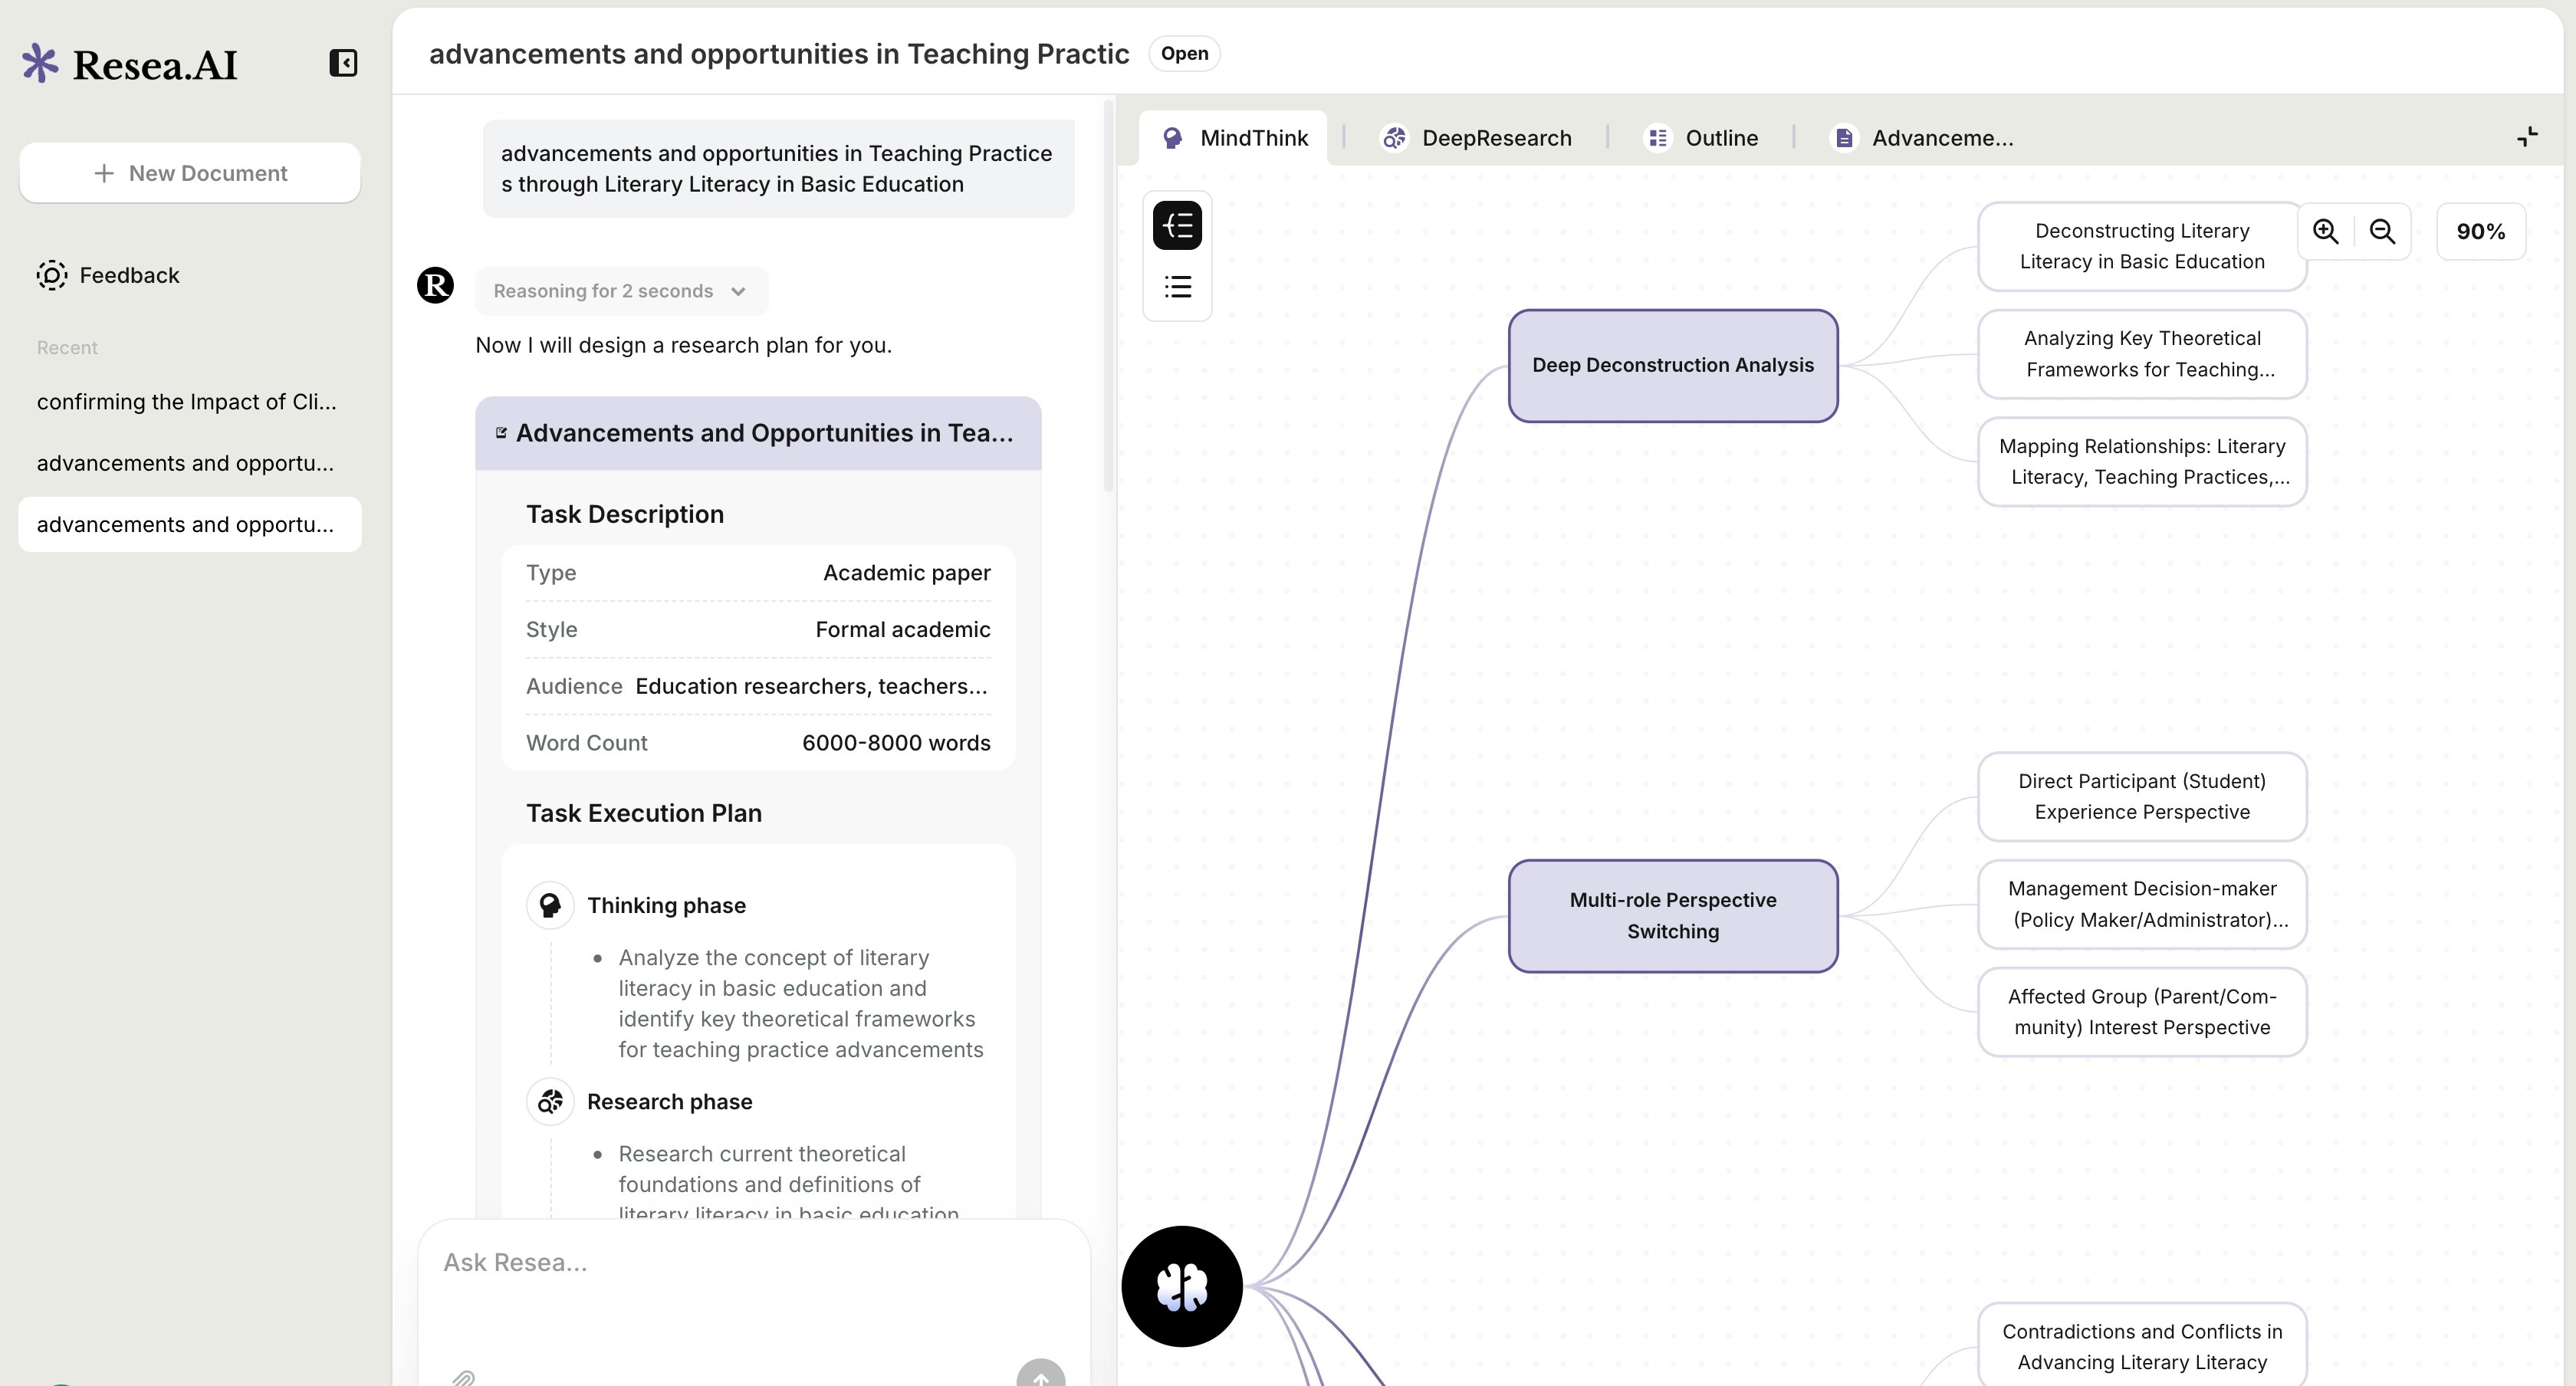Select 'Management Decision-maker (Policy Maker/Administrator)' node

[2142, 904]
